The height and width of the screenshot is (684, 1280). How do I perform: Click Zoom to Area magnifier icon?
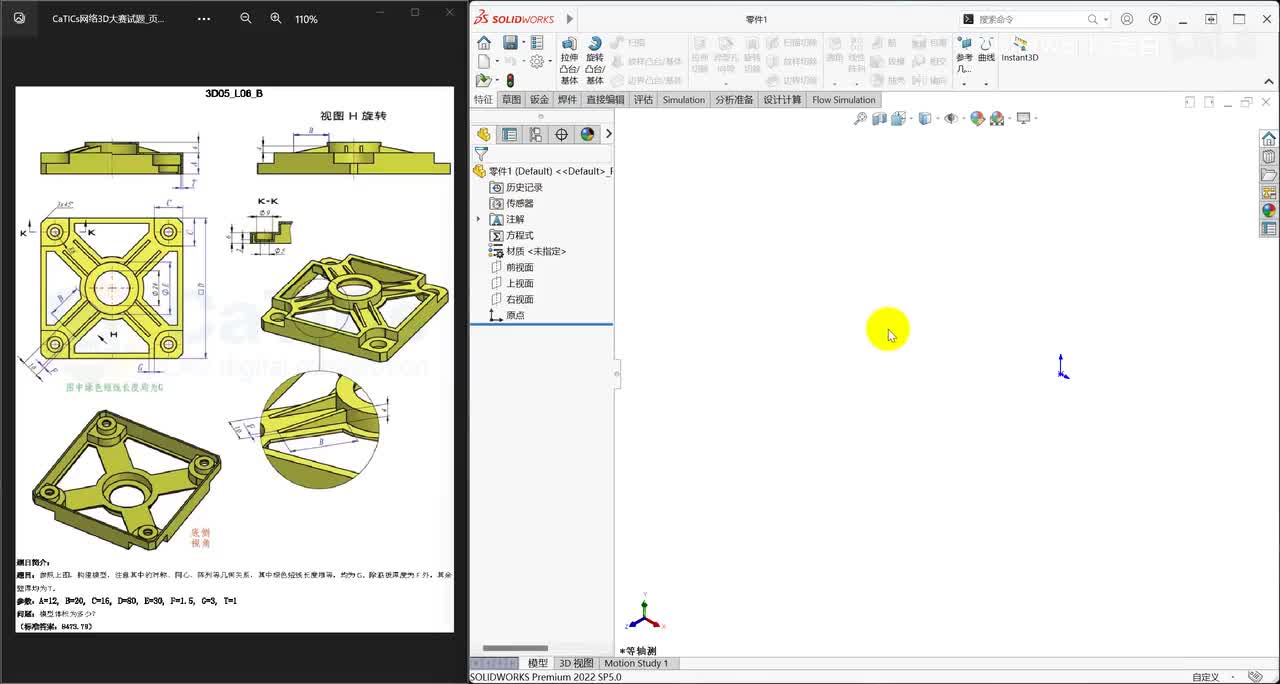[860, 118]
